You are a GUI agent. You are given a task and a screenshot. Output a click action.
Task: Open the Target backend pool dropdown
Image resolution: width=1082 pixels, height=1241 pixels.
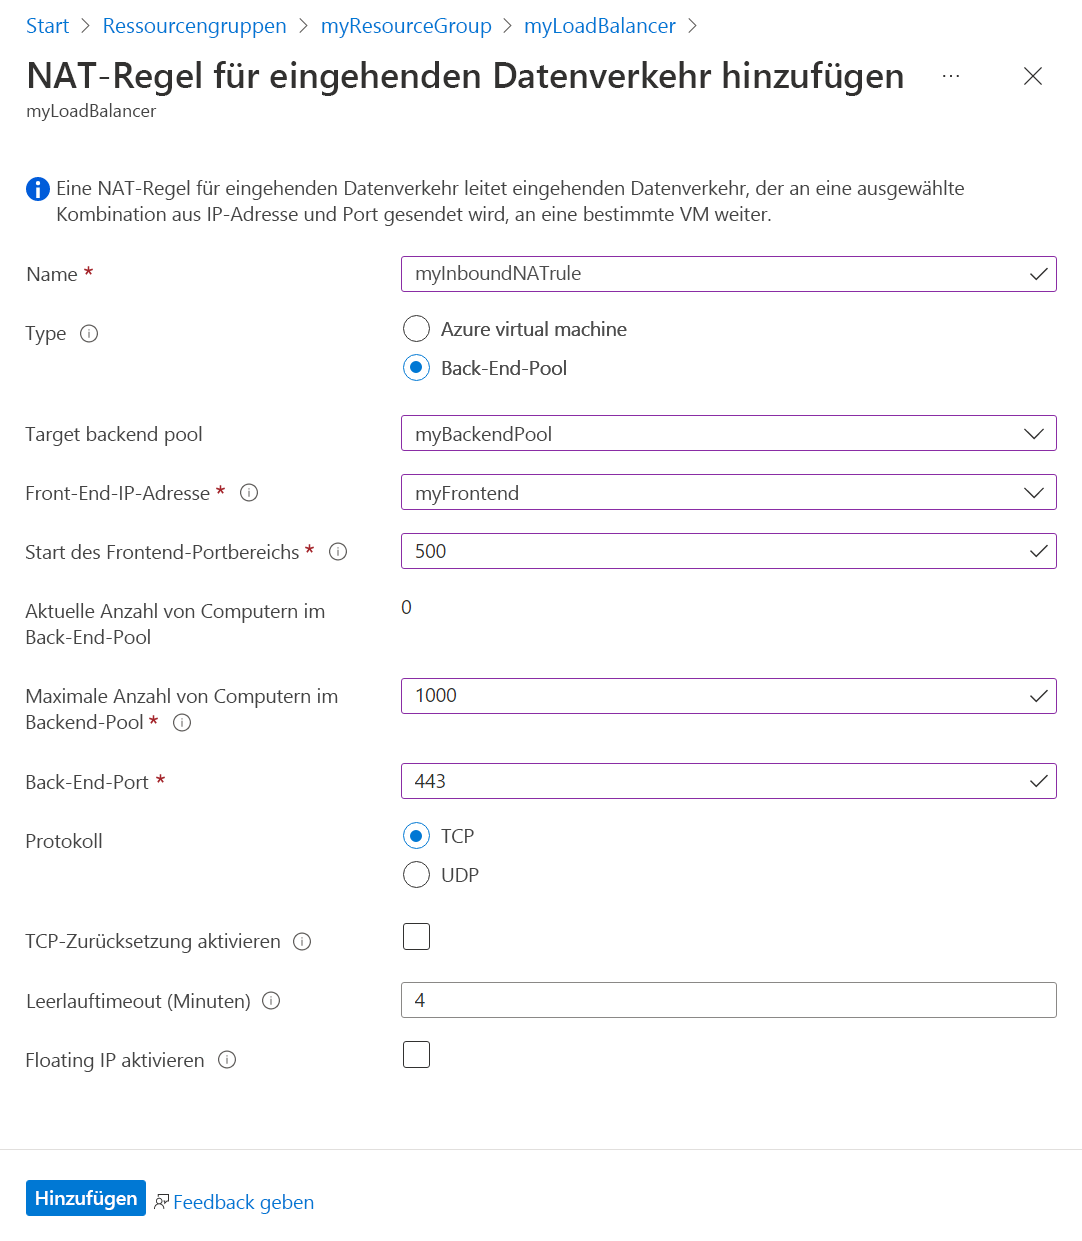point(1035,433)
